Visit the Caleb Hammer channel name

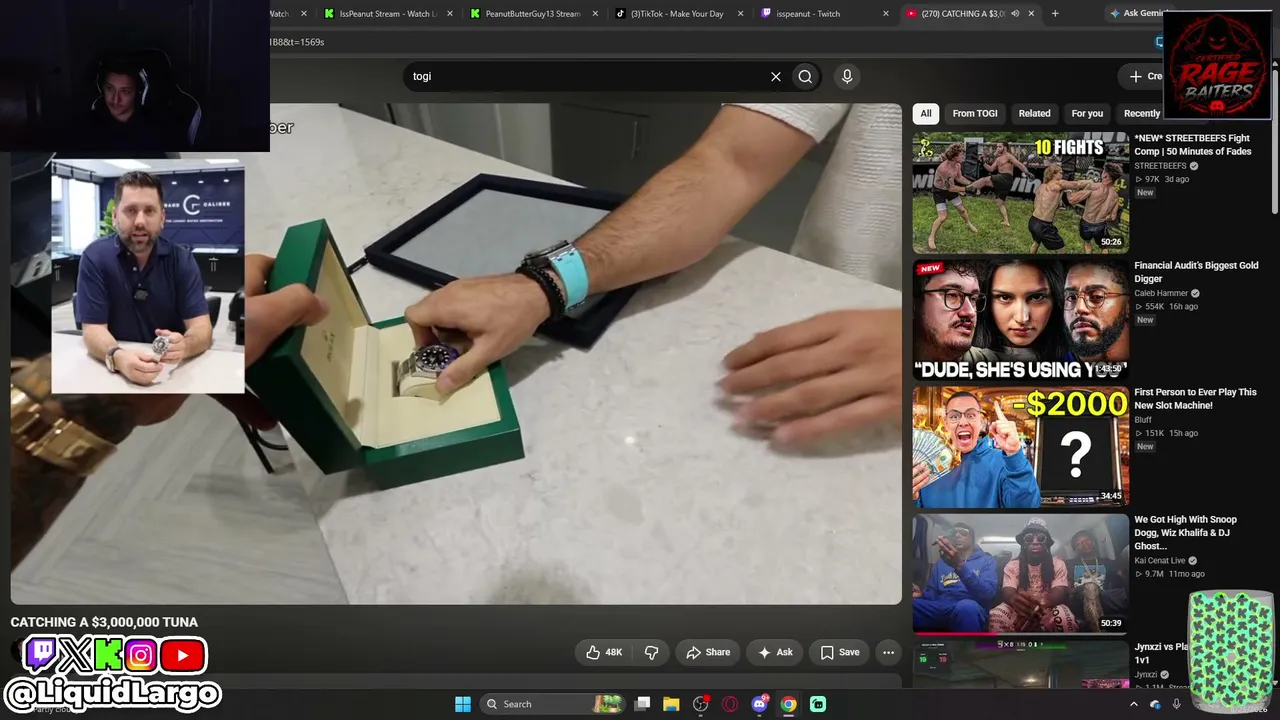point(1160,293)
